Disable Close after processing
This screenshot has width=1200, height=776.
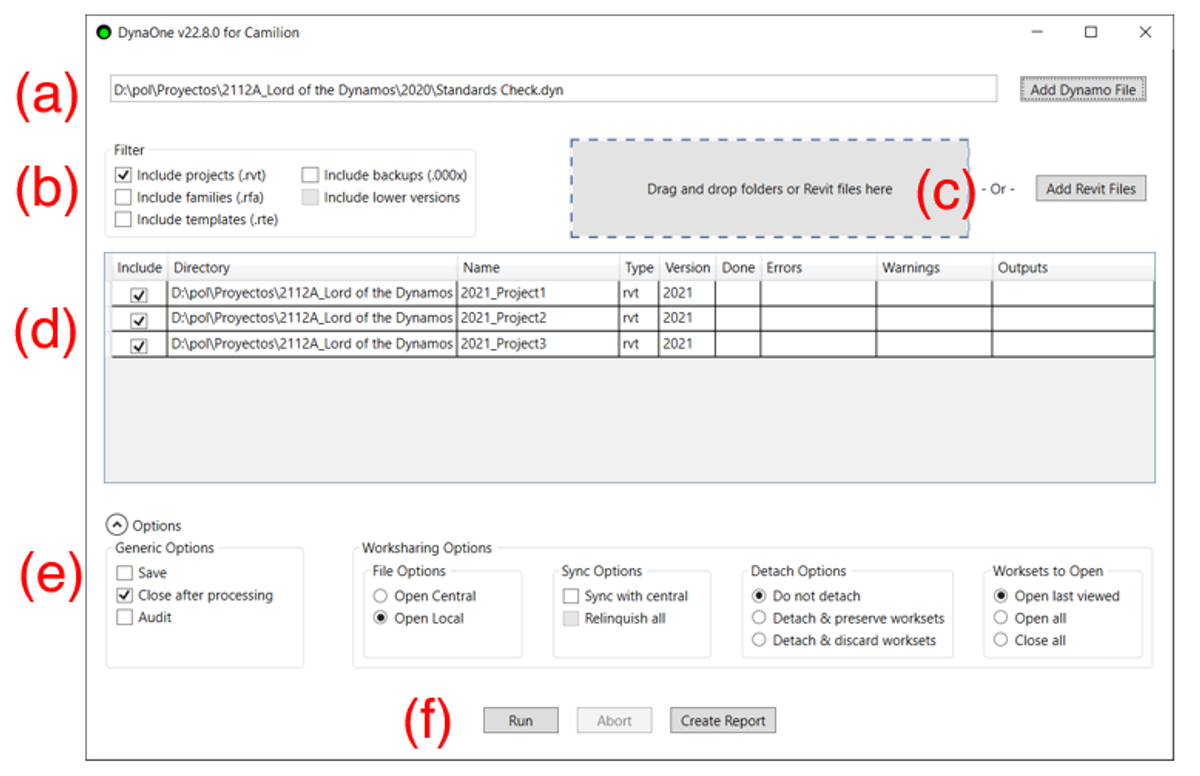coord(124,595)
